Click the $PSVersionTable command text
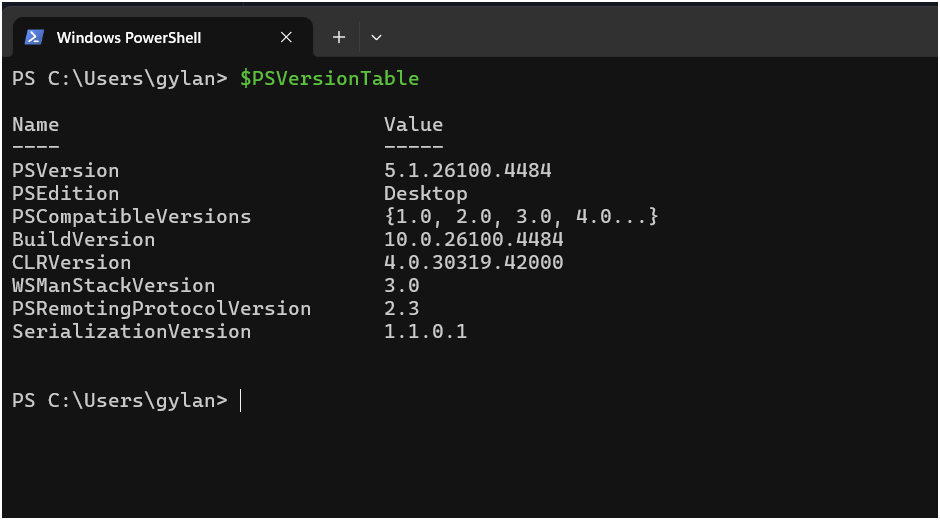This screenshot has height=520, width=940. pyautogui.click(x=329, y=79)
